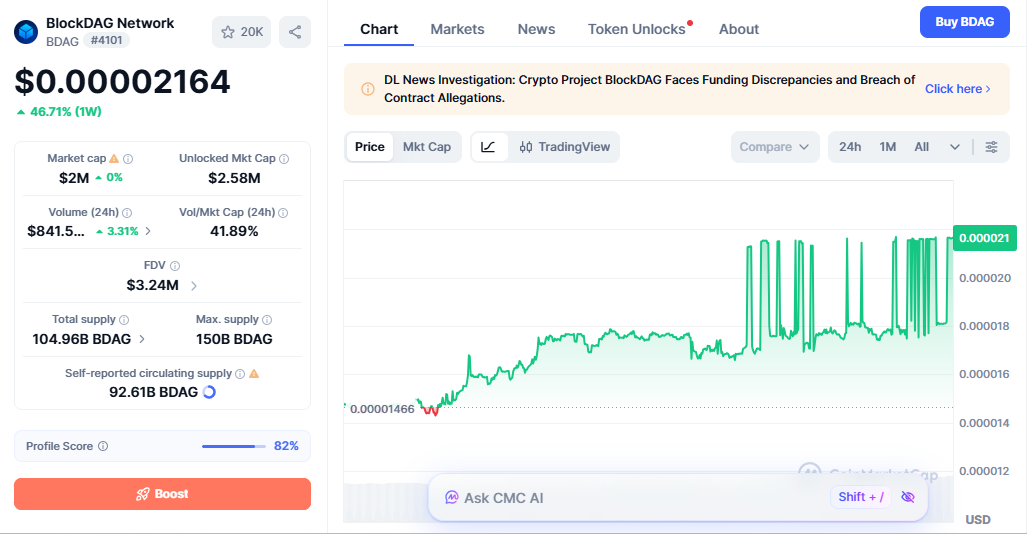Click the 82% profile score value
This screenshot has width=1027, height=534.
(286, 446)
